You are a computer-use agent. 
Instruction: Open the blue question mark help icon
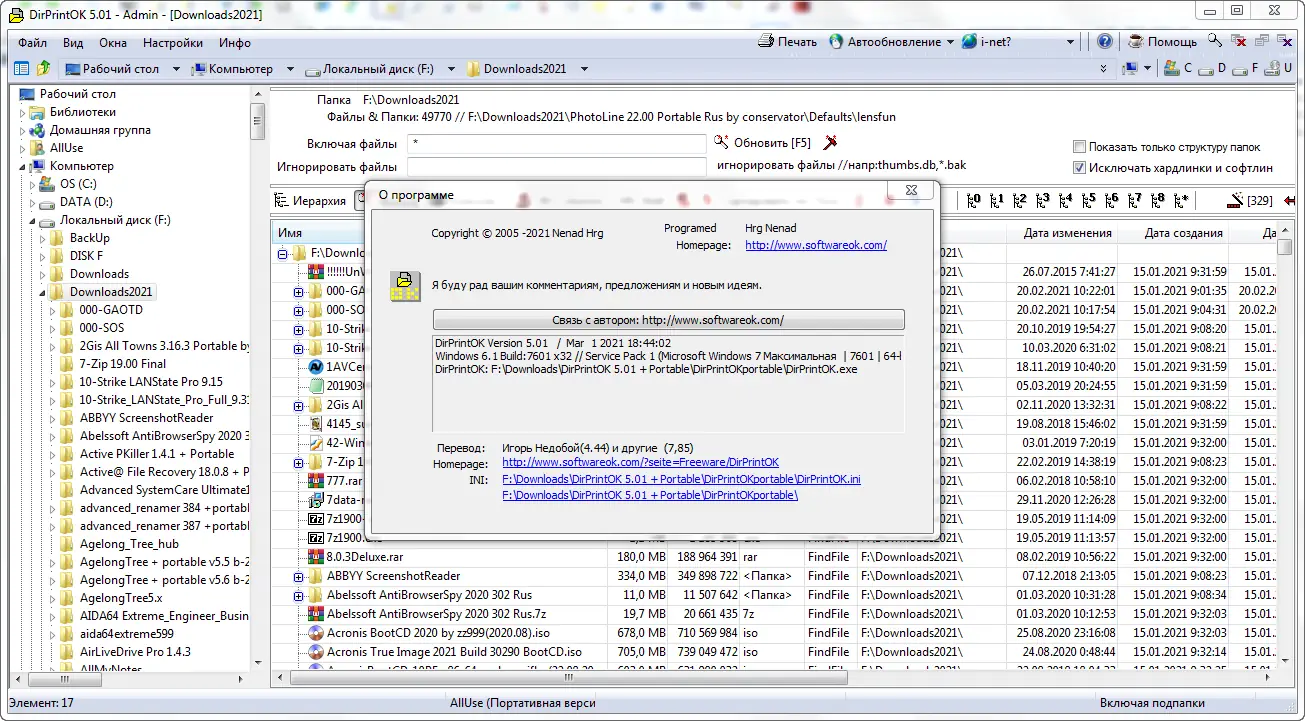point(1105,42)
